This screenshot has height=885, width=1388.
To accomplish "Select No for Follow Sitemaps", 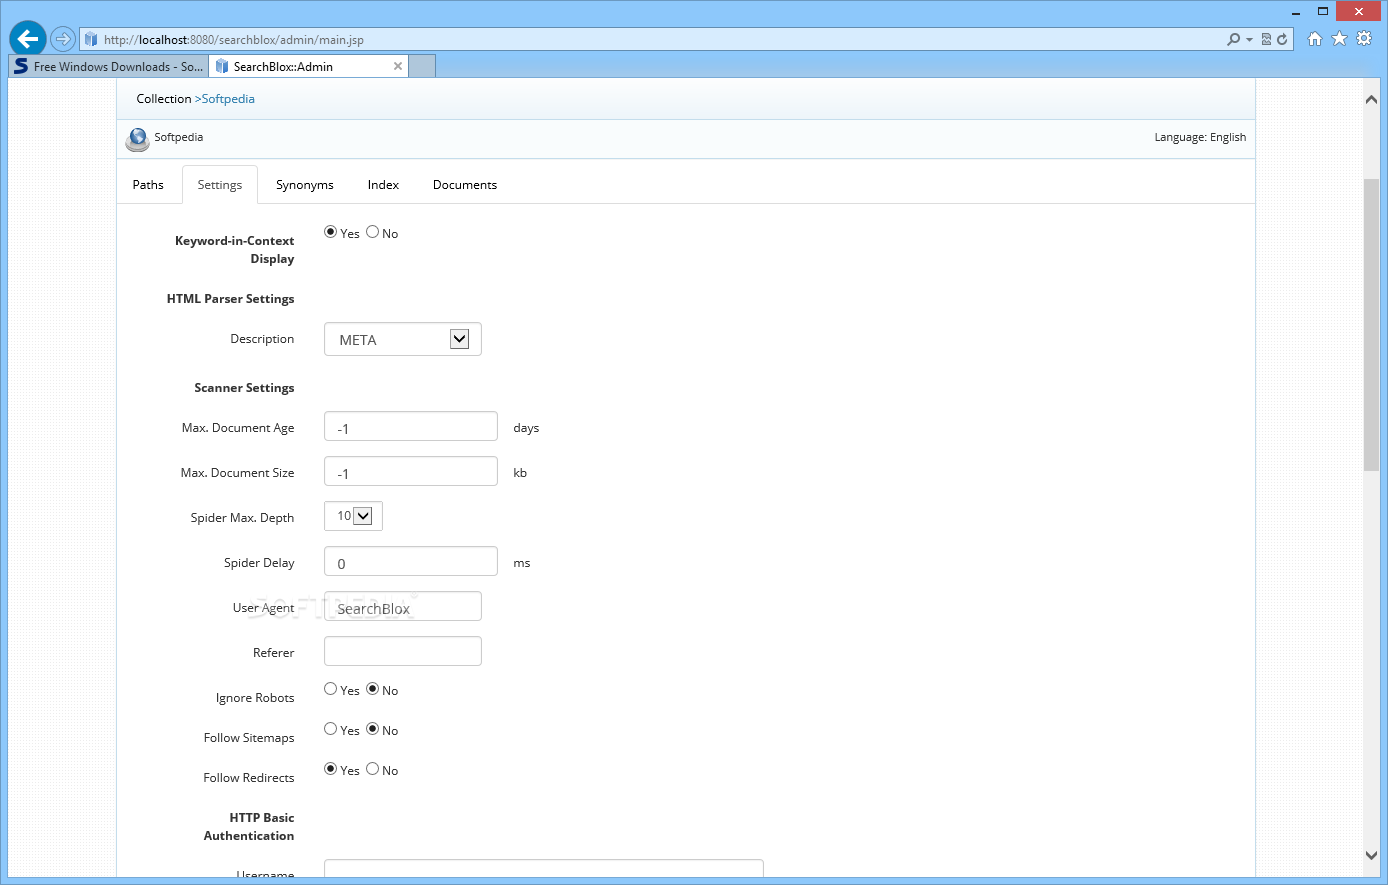I will 373,729.
